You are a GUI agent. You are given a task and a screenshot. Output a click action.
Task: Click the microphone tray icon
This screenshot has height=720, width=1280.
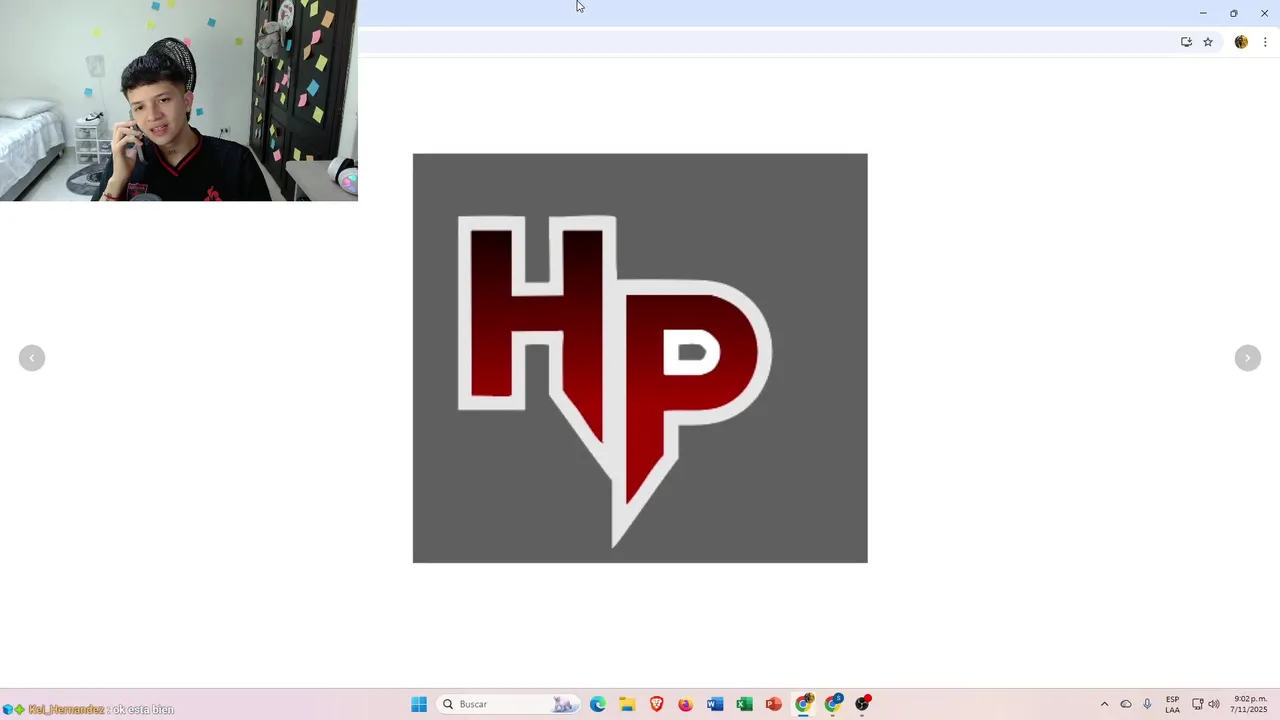(x=1147, y=704)
